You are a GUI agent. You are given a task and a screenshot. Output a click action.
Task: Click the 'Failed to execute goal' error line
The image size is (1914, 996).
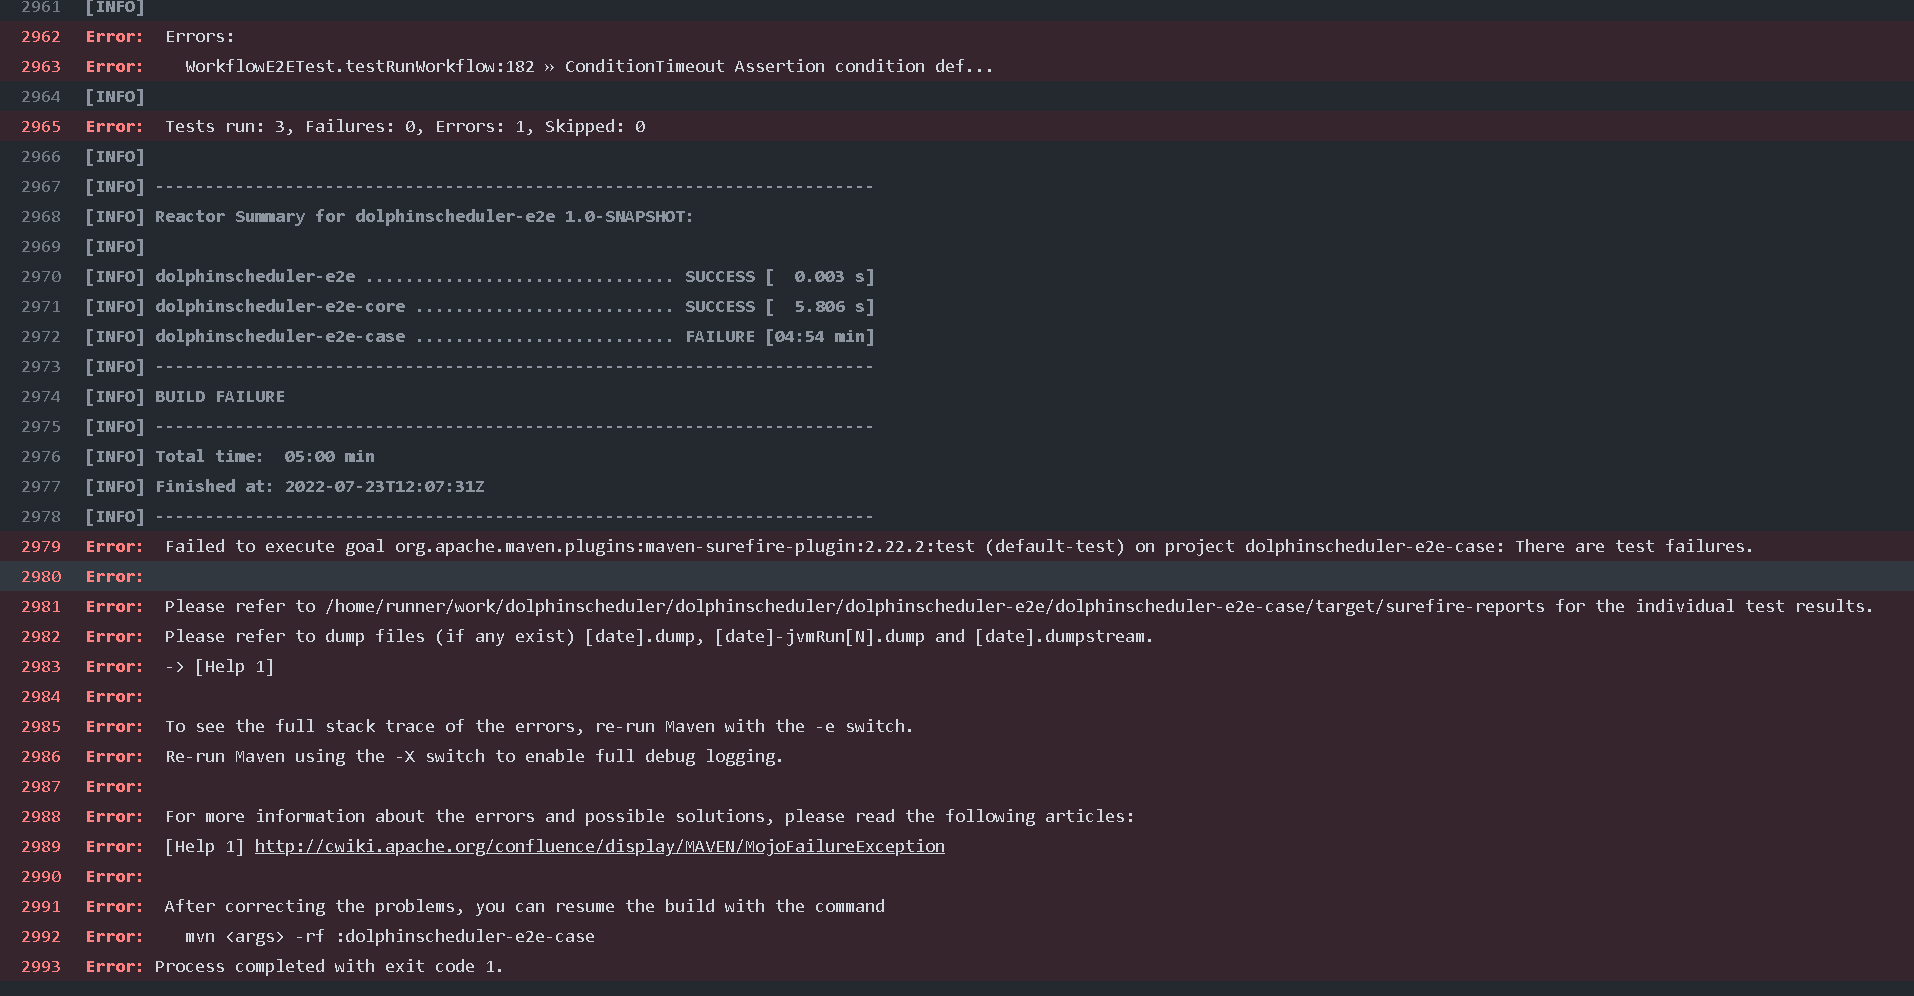(x=957, y=546)
